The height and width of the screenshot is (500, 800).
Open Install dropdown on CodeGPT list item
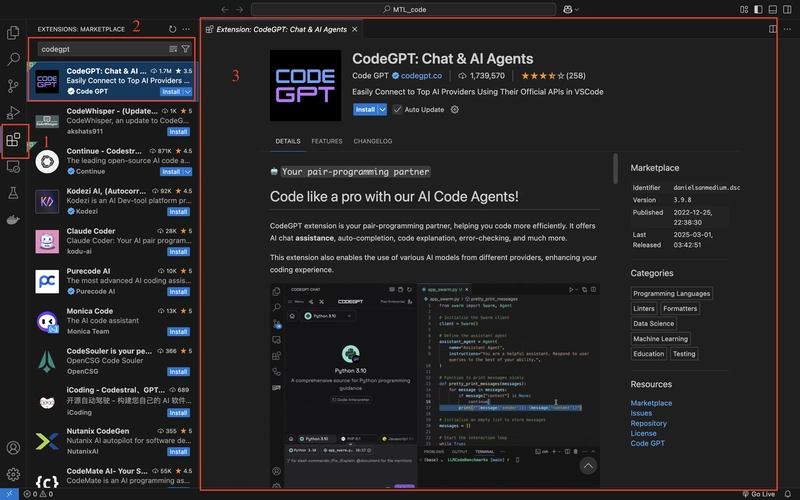pyautogui.click(x=188, y=92)
